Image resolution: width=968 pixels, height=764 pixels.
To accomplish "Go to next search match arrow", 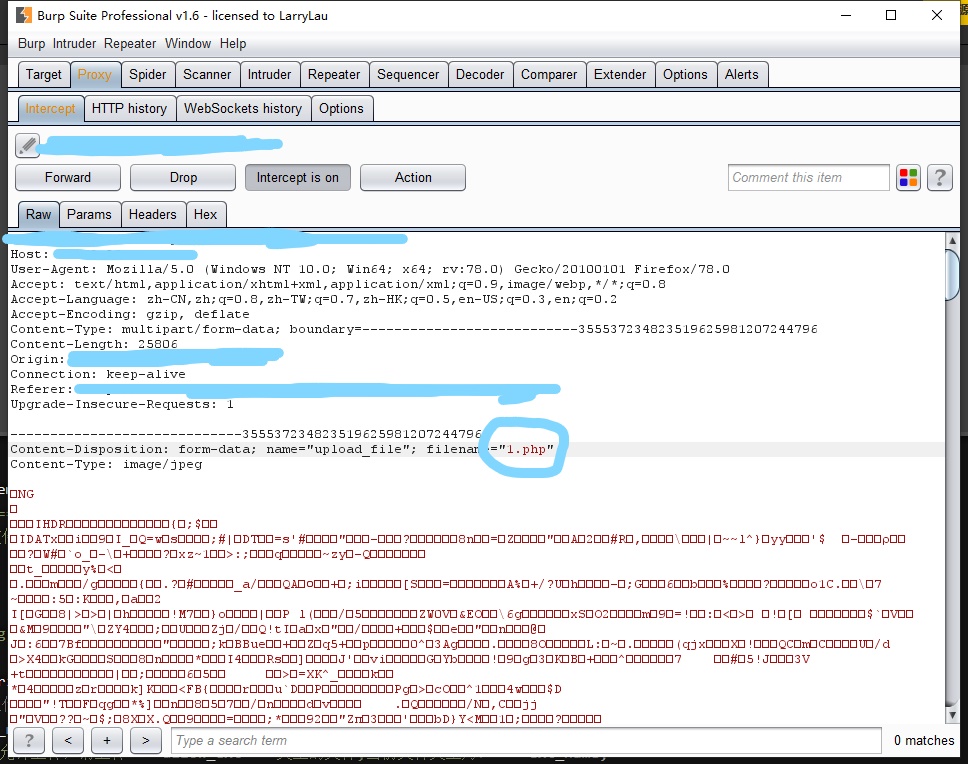I will (145, 740).
